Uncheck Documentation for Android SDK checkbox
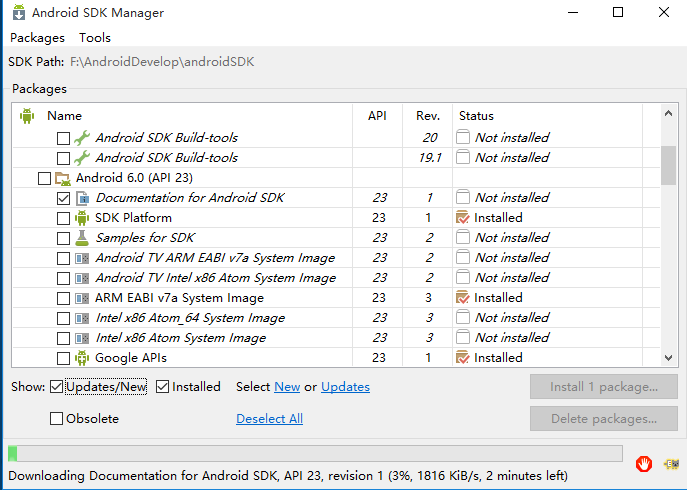Image resolution: width=687 pixels, height=490 pixels. click(64, 199)
